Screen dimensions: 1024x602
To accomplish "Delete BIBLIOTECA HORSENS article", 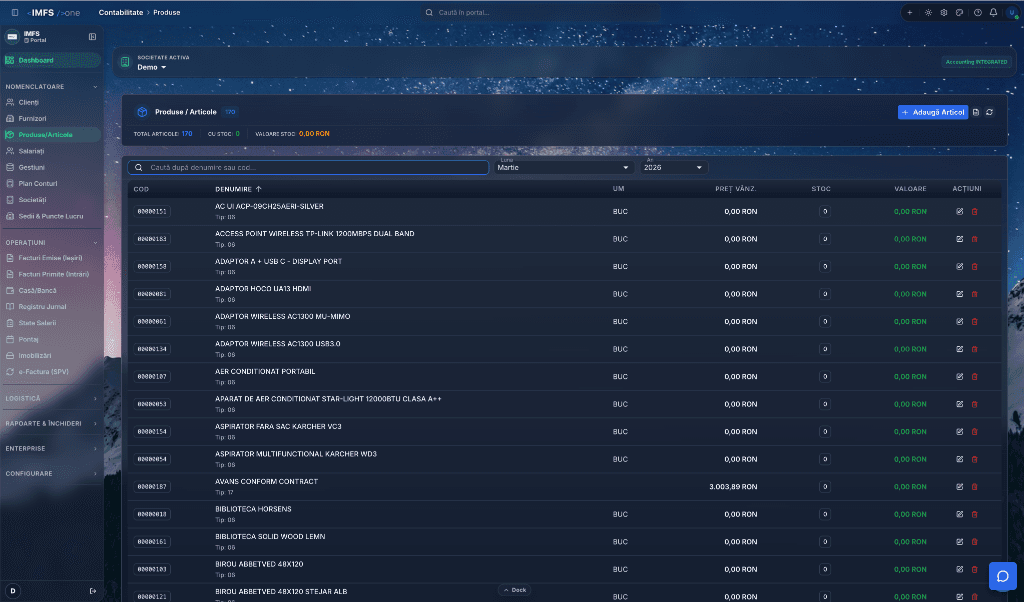I will click(x=974, y=514).
